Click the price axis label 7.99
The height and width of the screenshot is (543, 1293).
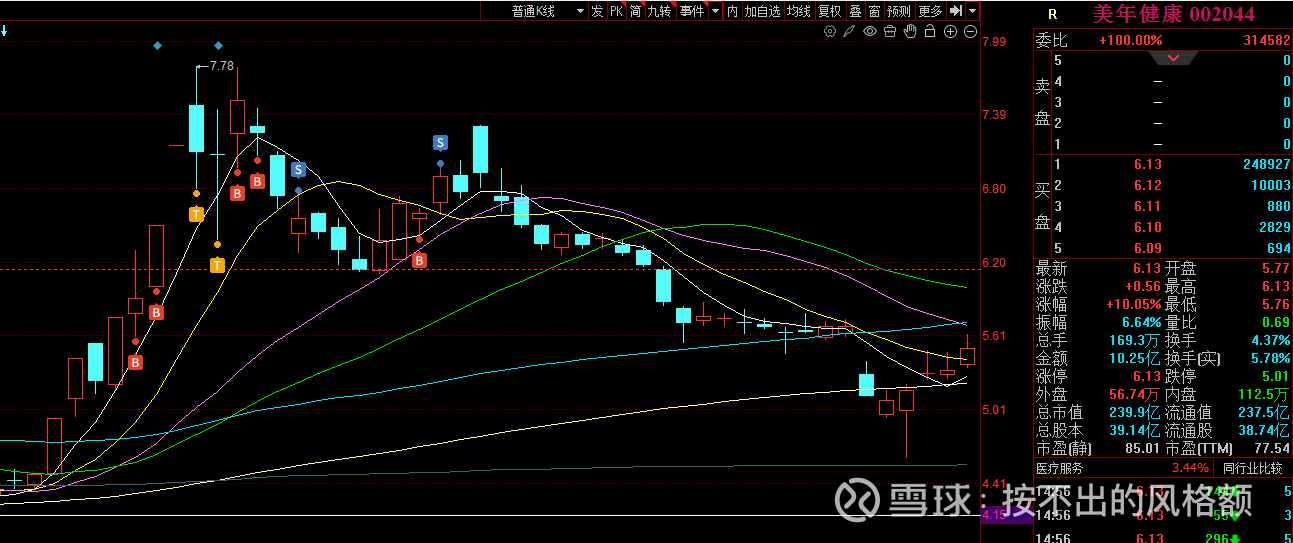pyautogui.click(x=994, y=41)
